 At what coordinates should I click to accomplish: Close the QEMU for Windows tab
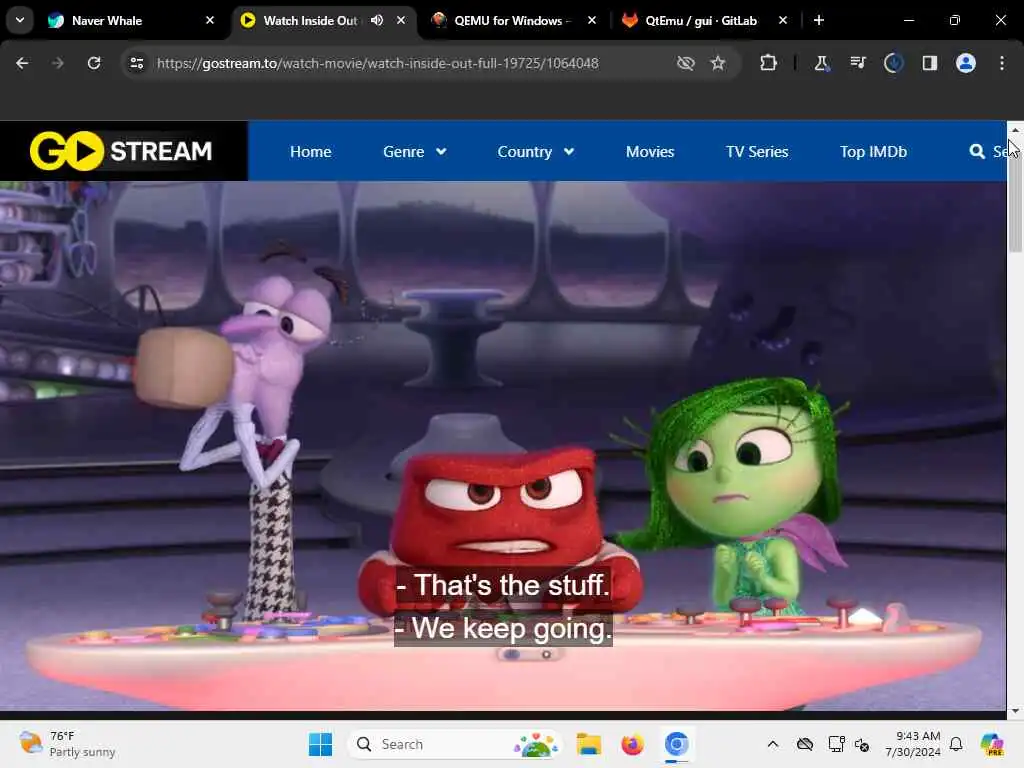coord(592,20)
